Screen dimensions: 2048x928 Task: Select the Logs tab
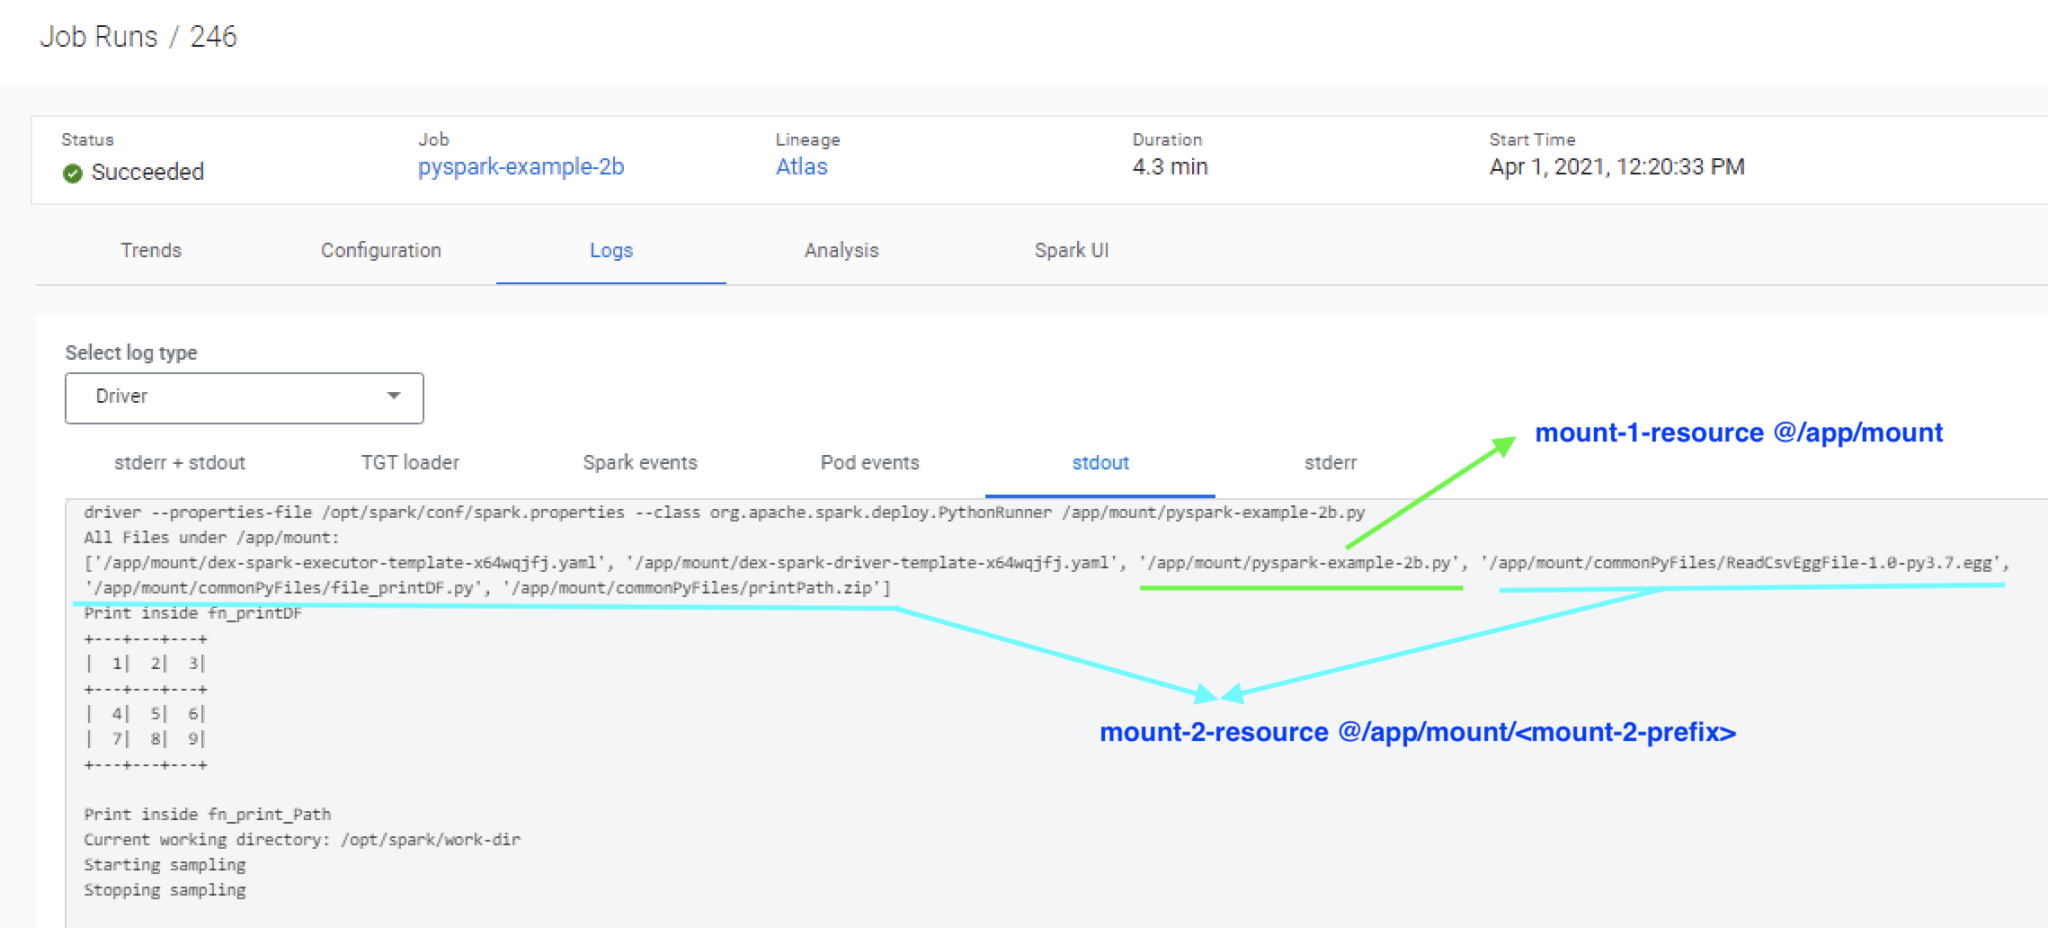click(610, 250)
